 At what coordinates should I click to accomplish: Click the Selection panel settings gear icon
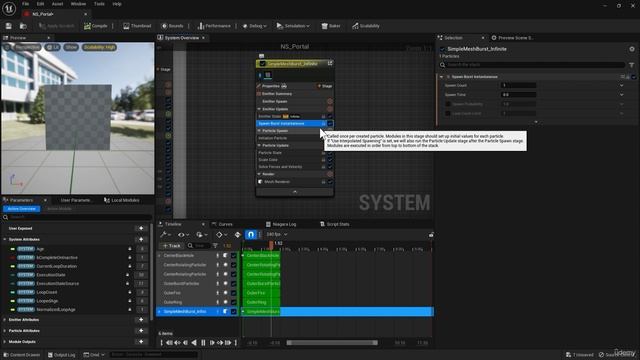point(632,49)
